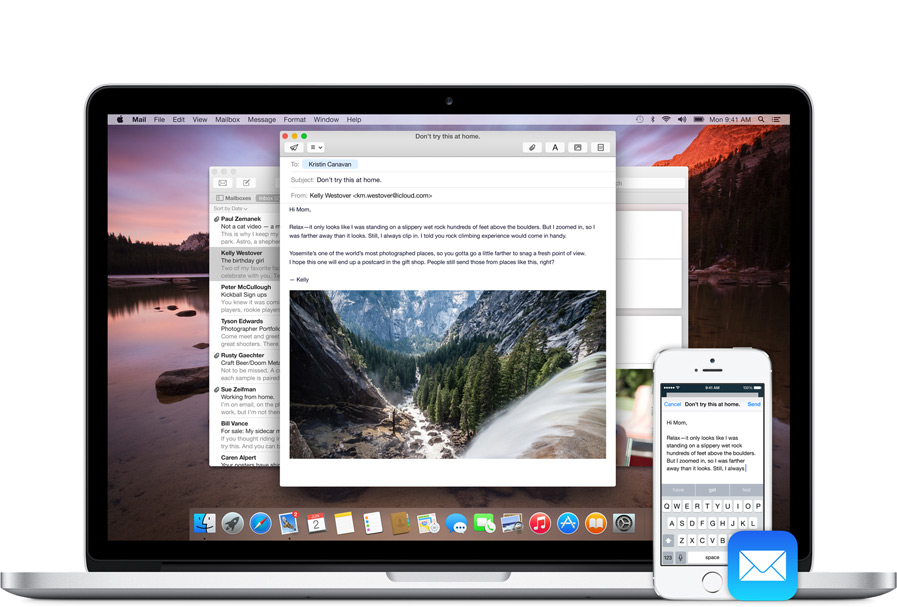Click the Time Machine icon in menu bar
The height and width of the screenshot is (607, 897).
pyautogui.click(x=640, y=120)
